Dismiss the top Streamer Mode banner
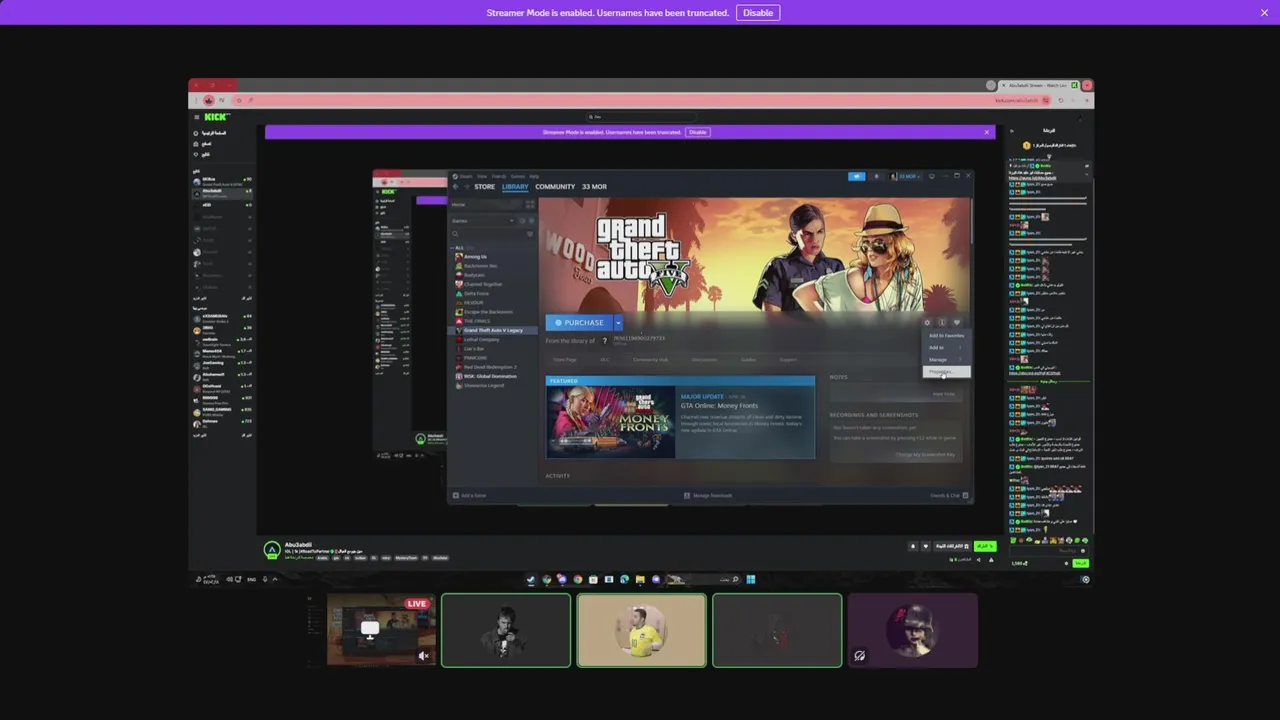The image size is (1280, 720). coord(1264,13)
